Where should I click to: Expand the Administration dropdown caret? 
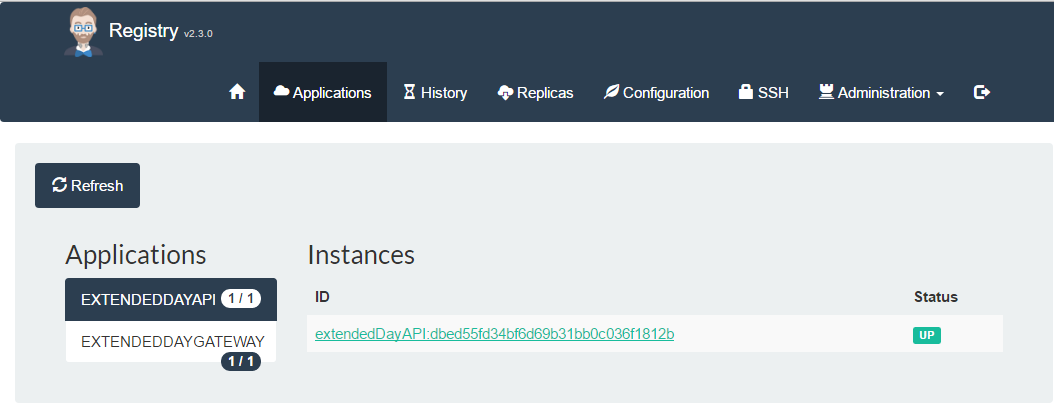click(940, 94)
